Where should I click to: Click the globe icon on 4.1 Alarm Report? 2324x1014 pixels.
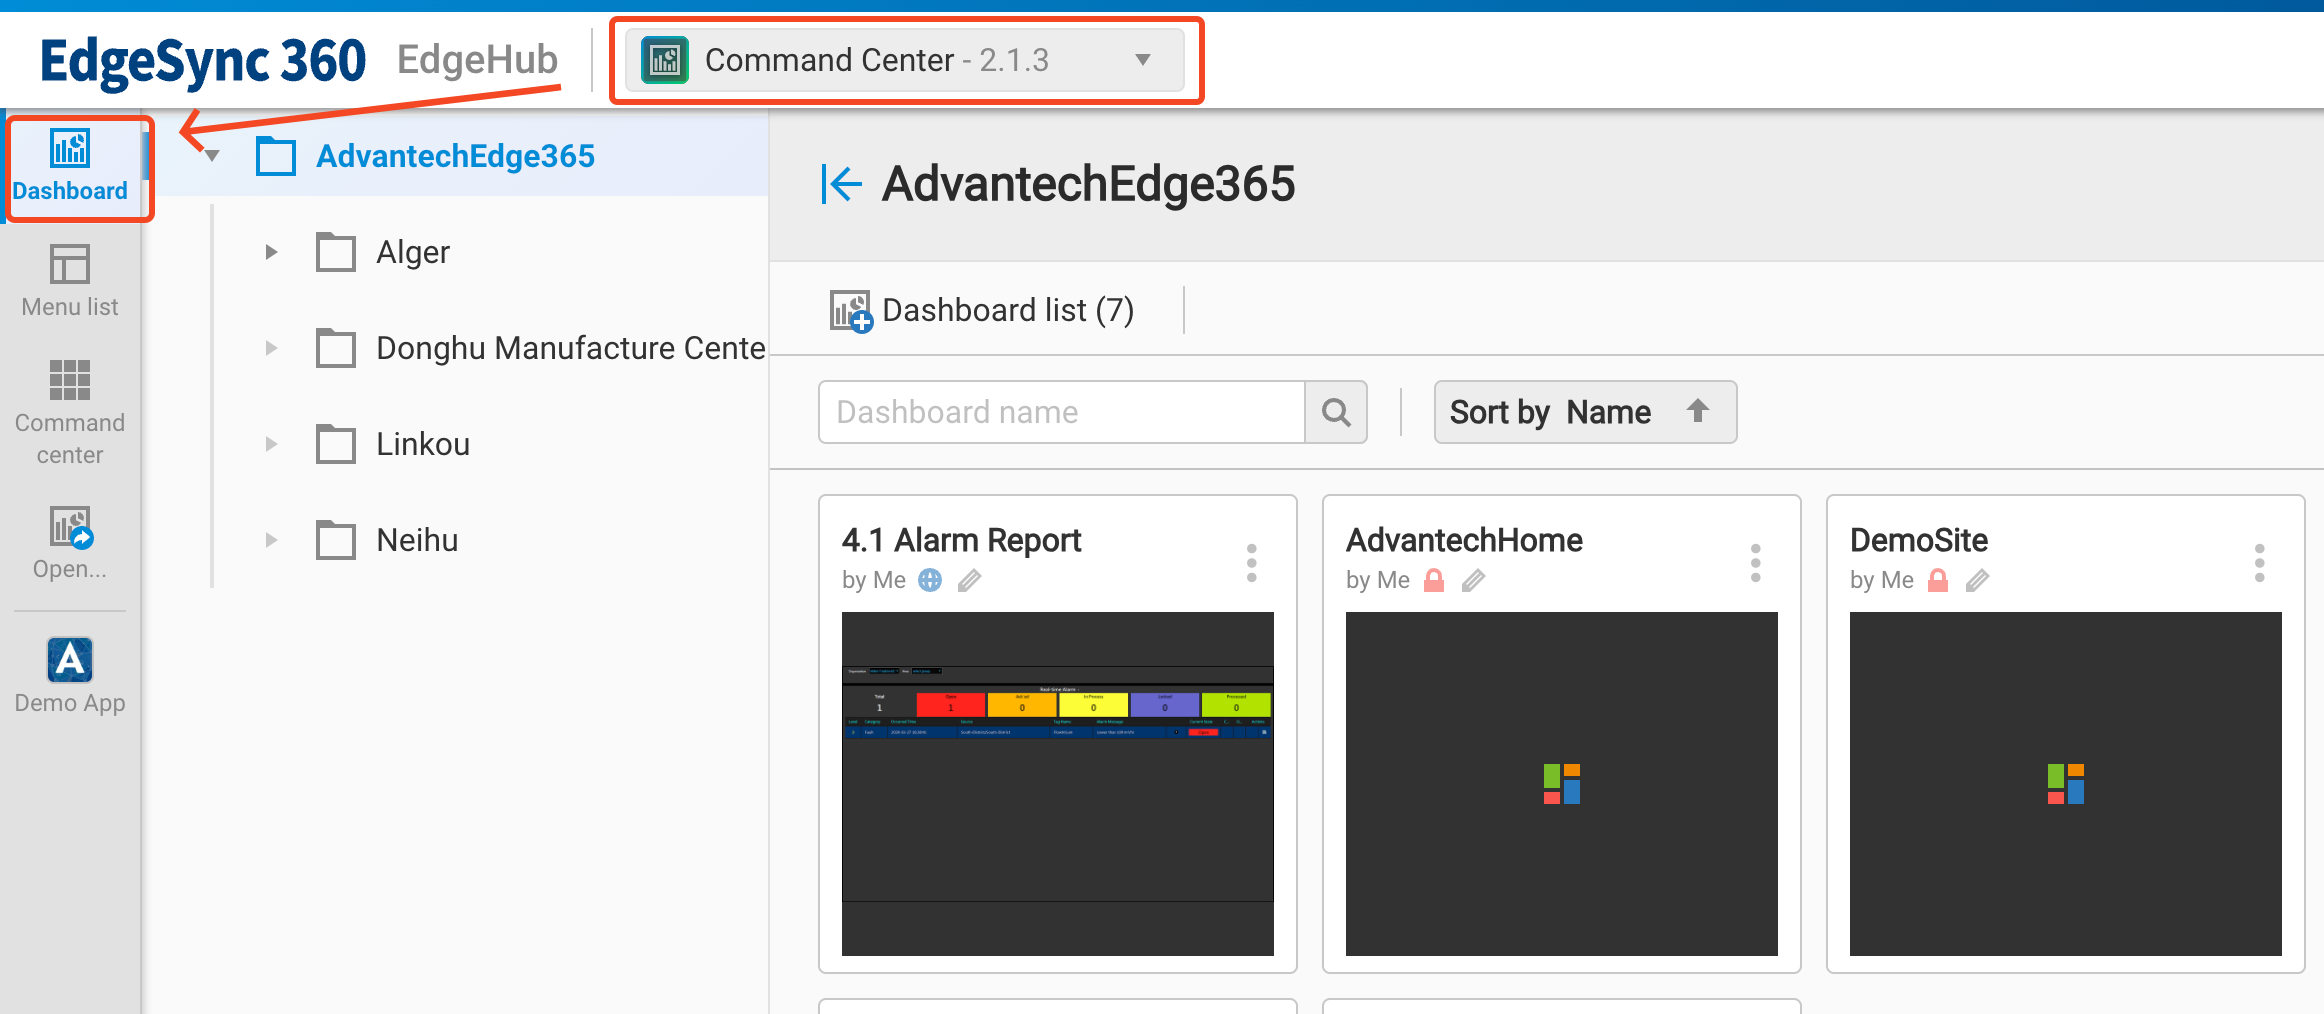pos(930,580)
